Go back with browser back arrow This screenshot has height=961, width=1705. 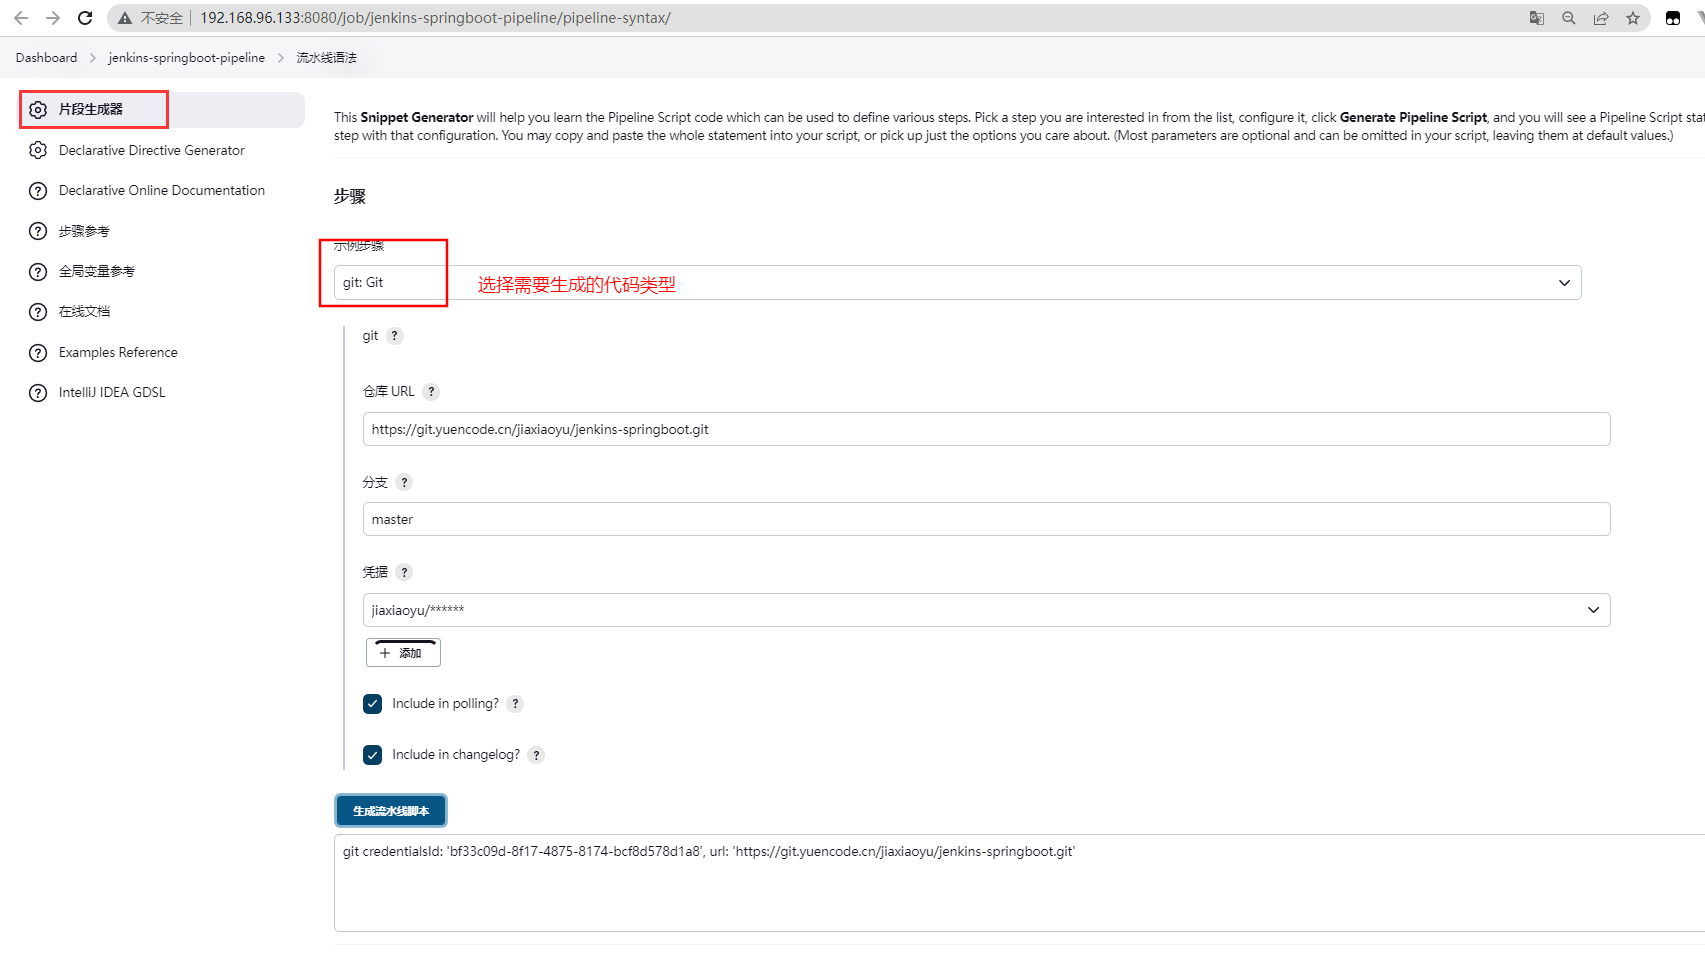tap(21, 18)
